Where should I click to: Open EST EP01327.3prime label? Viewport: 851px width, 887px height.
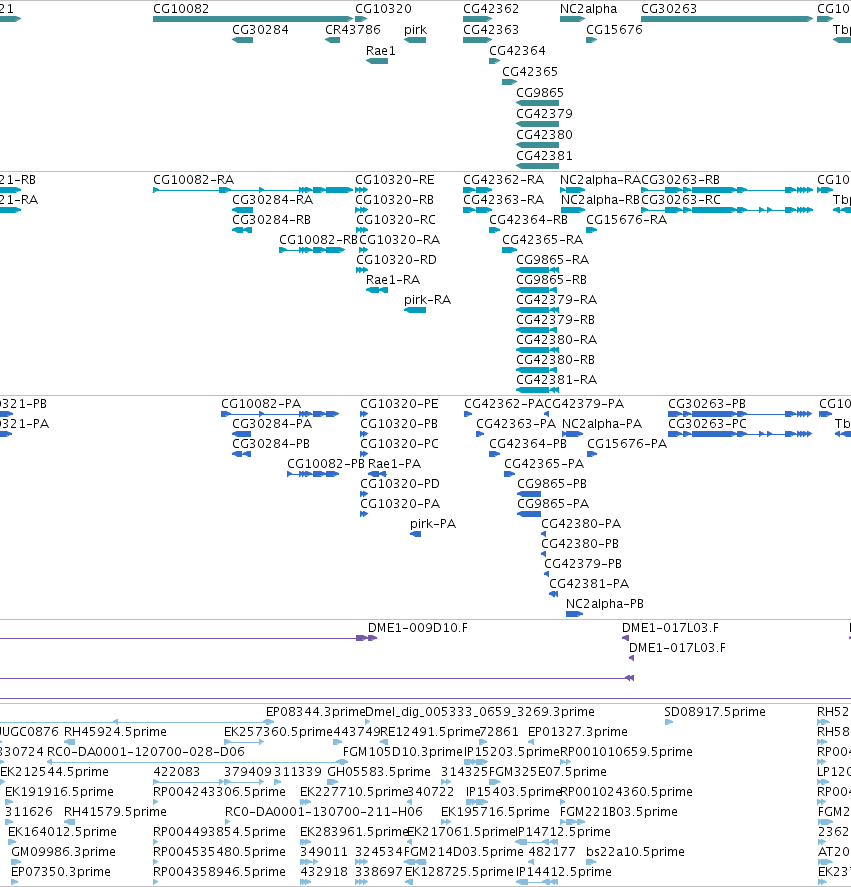[x=578, y=731]
